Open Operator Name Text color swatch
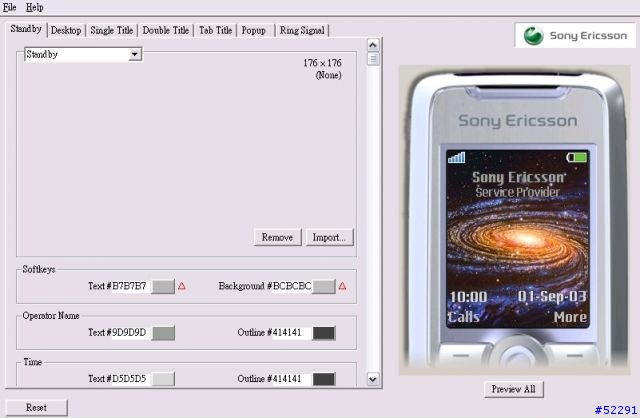This screenshot has width=640, height=418. click(x=163, y=333)
